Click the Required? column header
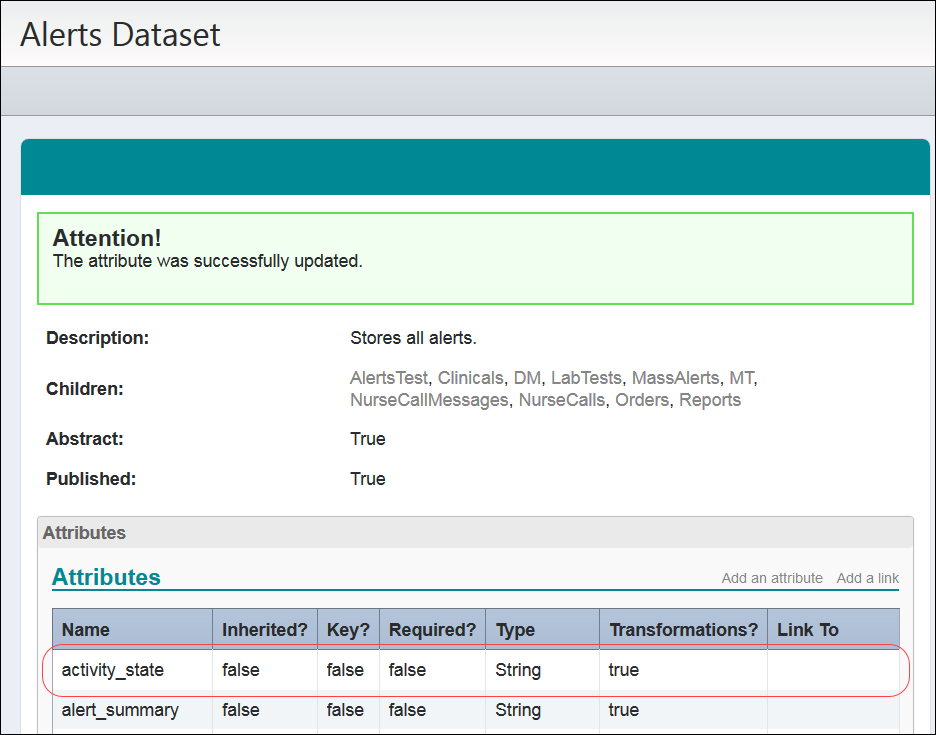The width and height of the screenshot is (936, 735). [432, 629]
